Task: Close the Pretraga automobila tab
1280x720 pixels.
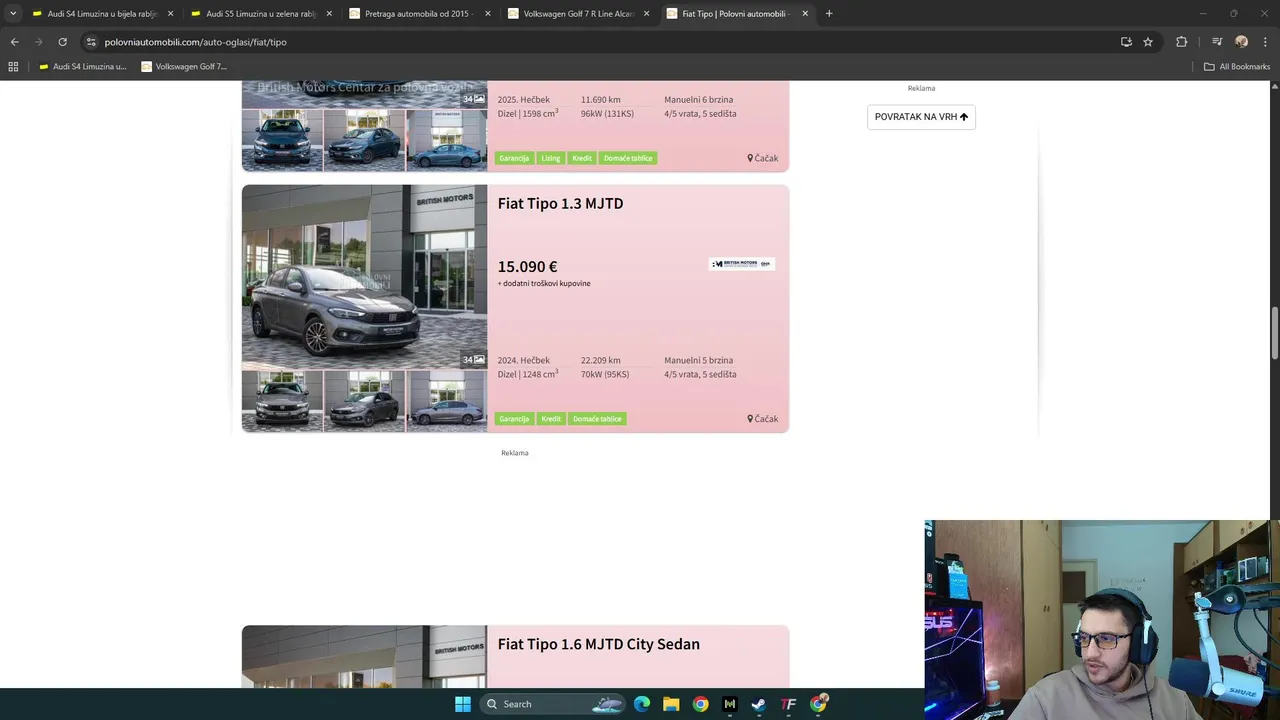Action: pyautogui.click(x=488, y=14)
